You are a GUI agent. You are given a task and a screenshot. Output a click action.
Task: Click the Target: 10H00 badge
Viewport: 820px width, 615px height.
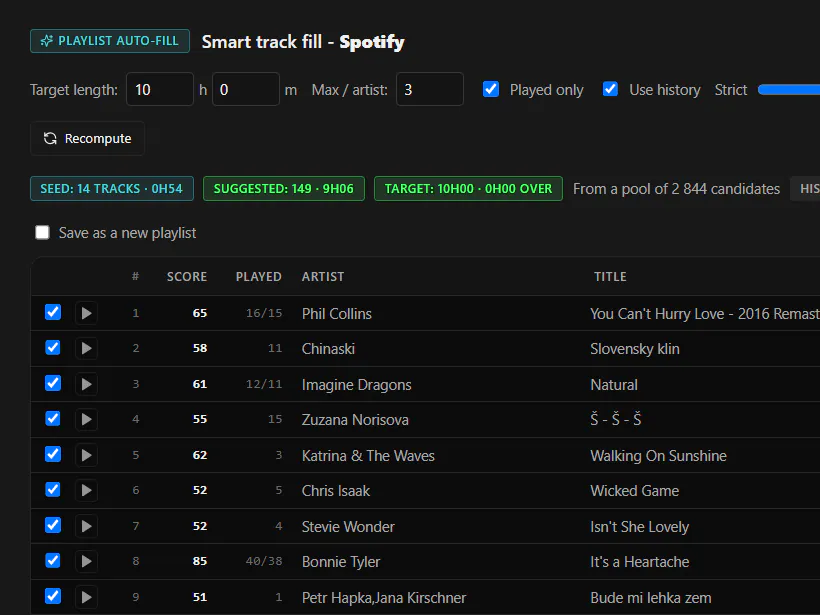468,189
